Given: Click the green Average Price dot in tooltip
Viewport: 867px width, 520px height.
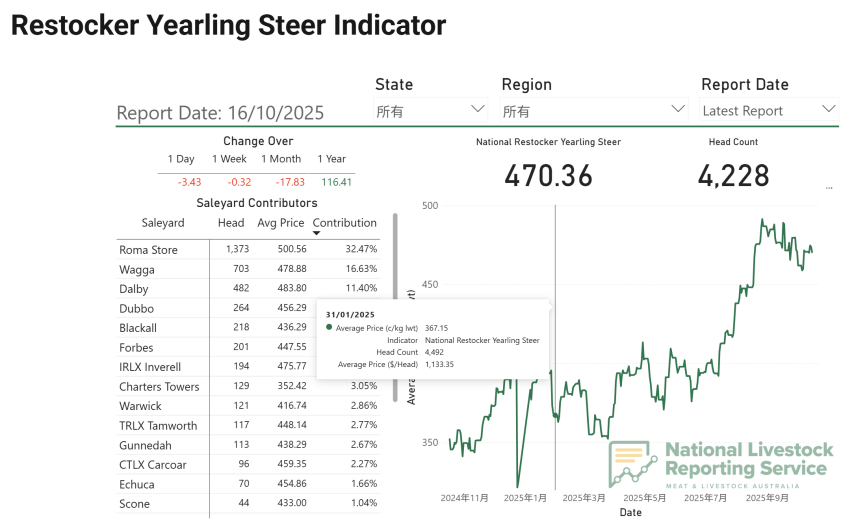Looking at the screenshot, I should (329, 327).
